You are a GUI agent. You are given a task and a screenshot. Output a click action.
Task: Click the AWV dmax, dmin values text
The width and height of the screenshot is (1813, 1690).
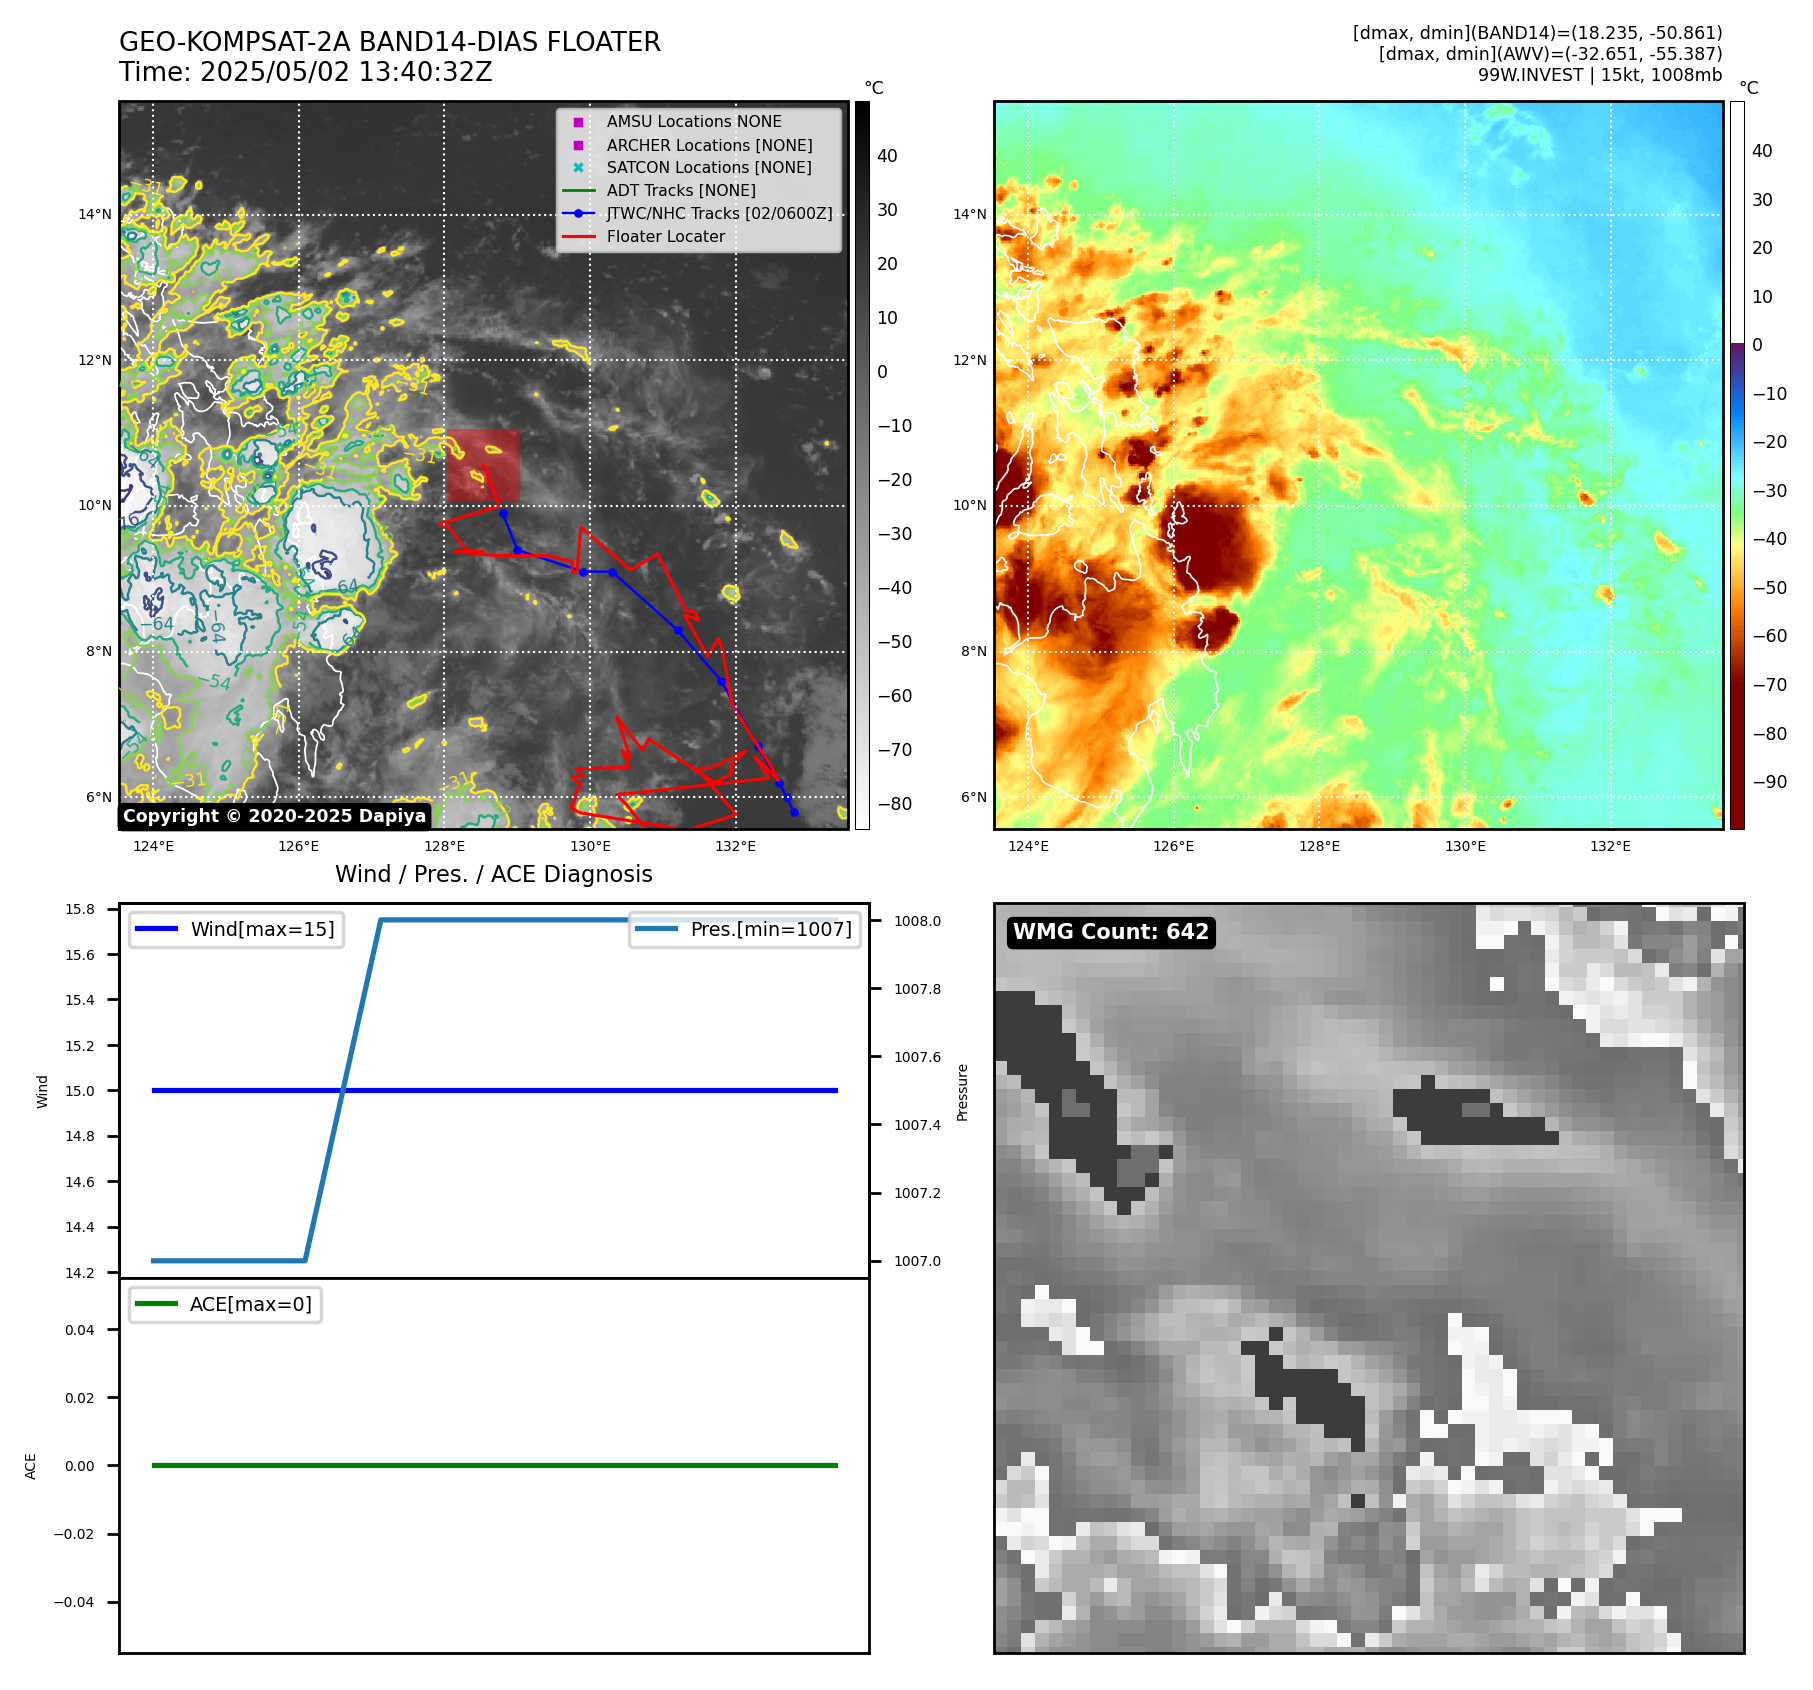(x=1550, y=54)
